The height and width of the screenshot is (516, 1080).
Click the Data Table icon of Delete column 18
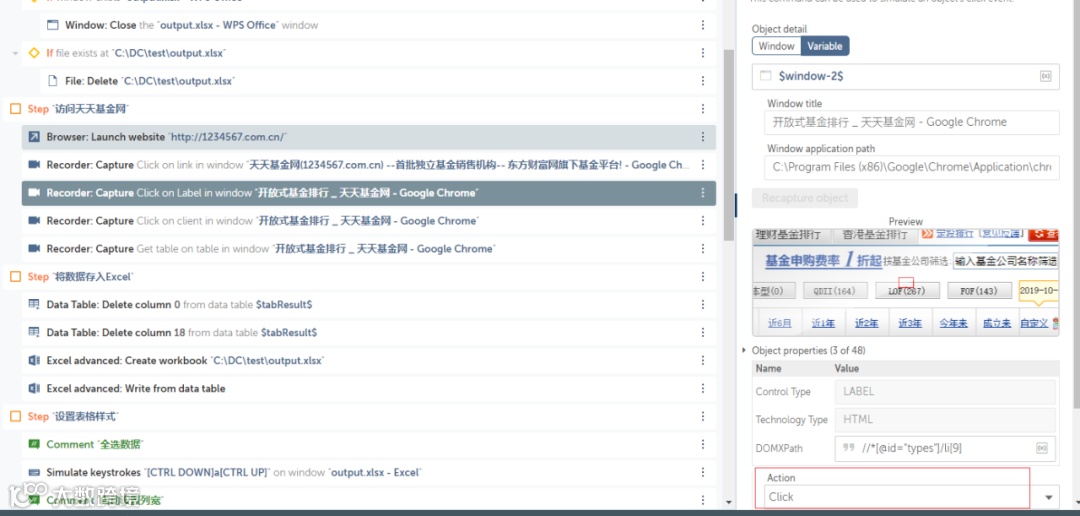tap(34, 332)
